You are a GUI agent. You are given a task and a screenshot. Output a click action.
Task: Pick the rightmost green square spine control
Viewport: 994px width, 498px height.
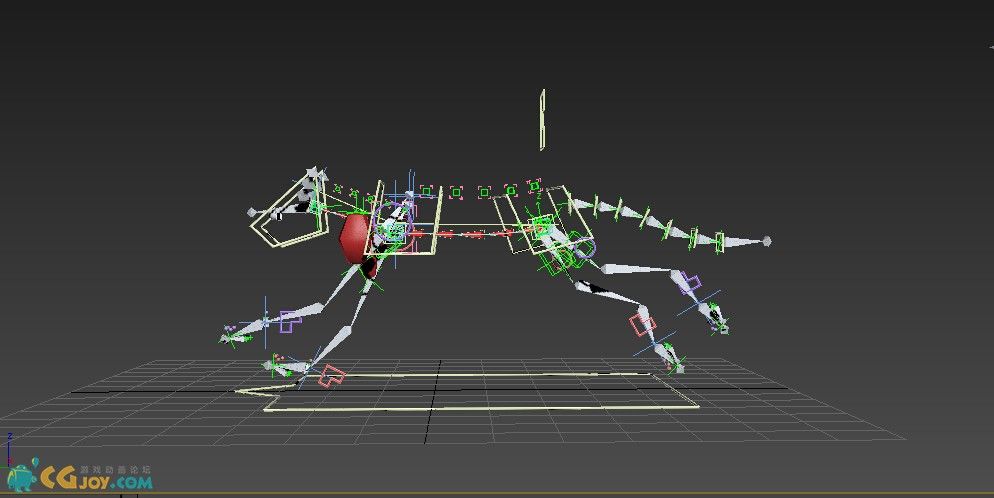tap(534, 186)
